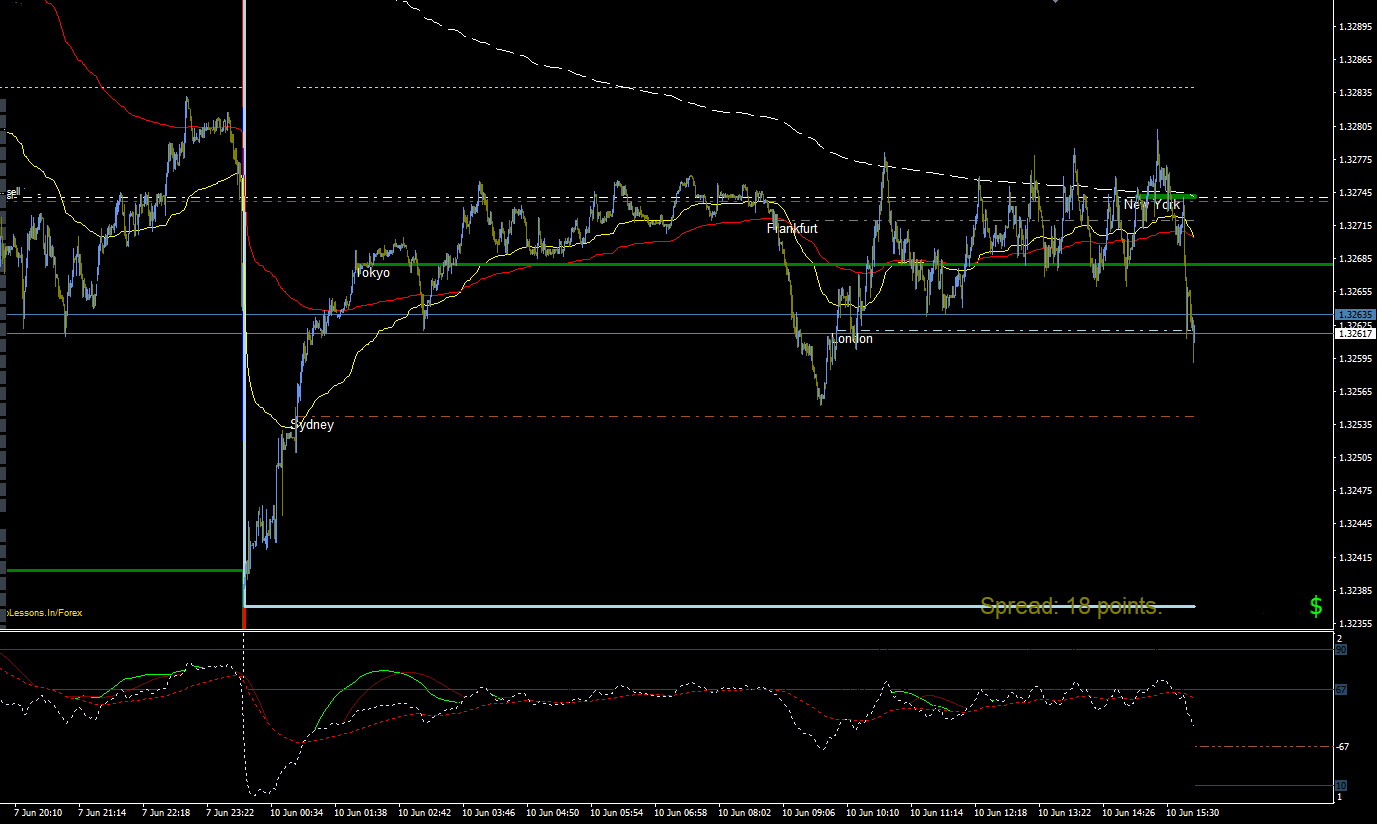This screenshot has width=1377, height=824.
Task: Click the oscillator level 10 tag
Action: click(1341, 786)
